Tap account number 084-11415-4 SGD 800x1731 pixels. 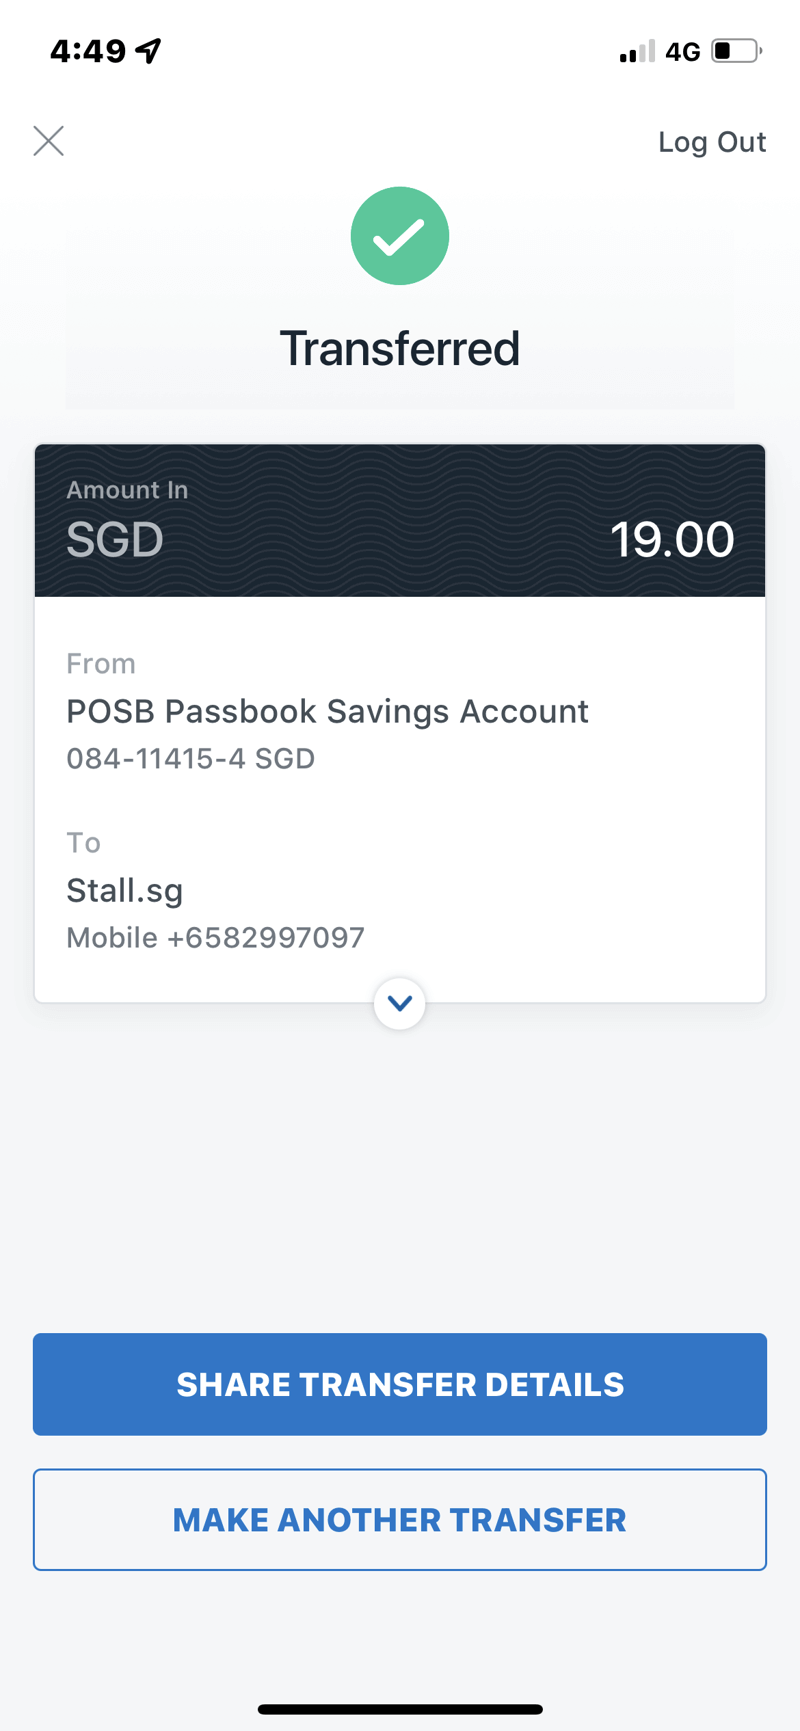click(x=190, y=759)
